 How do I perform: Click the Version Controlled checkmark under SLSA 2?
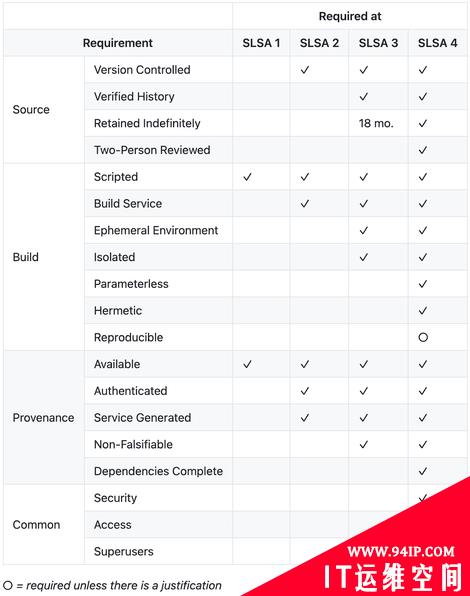click(305, 70)
